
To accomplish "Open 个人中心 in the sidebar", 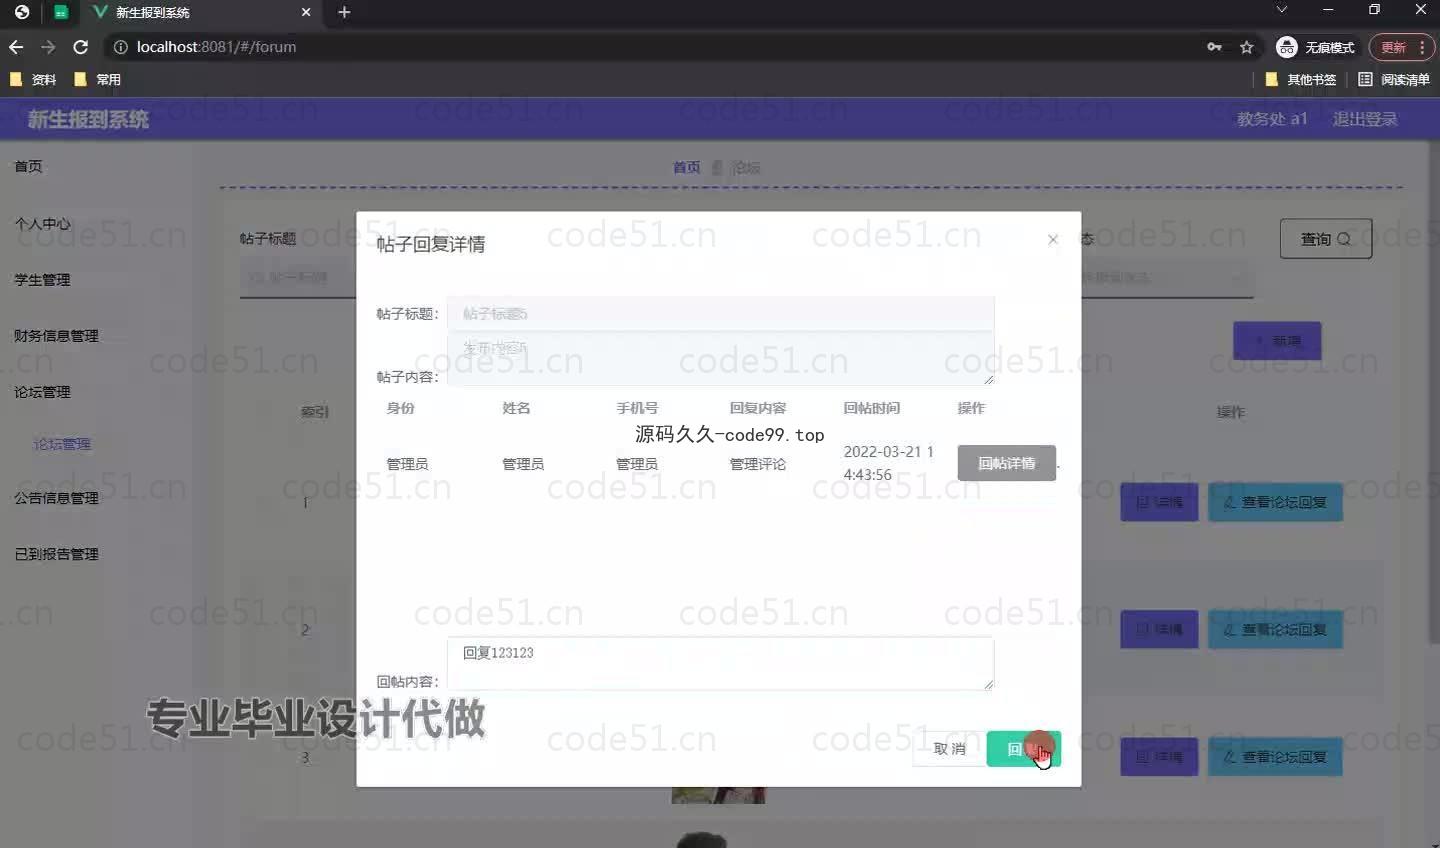I will [42, 223].
